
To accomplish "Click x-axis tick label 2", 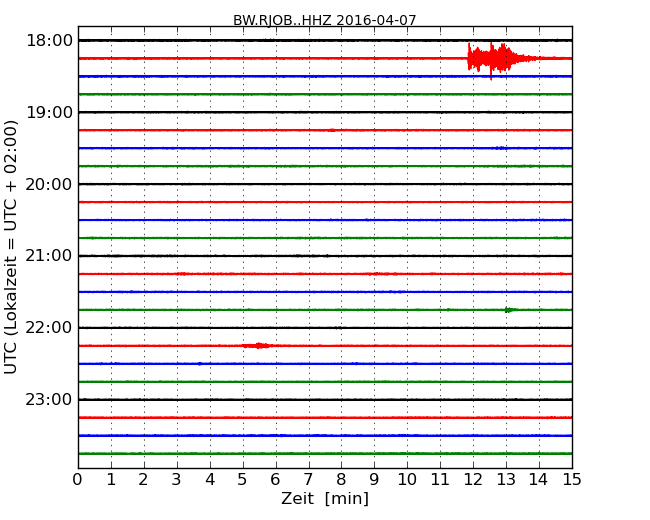I will pos(143,480).
